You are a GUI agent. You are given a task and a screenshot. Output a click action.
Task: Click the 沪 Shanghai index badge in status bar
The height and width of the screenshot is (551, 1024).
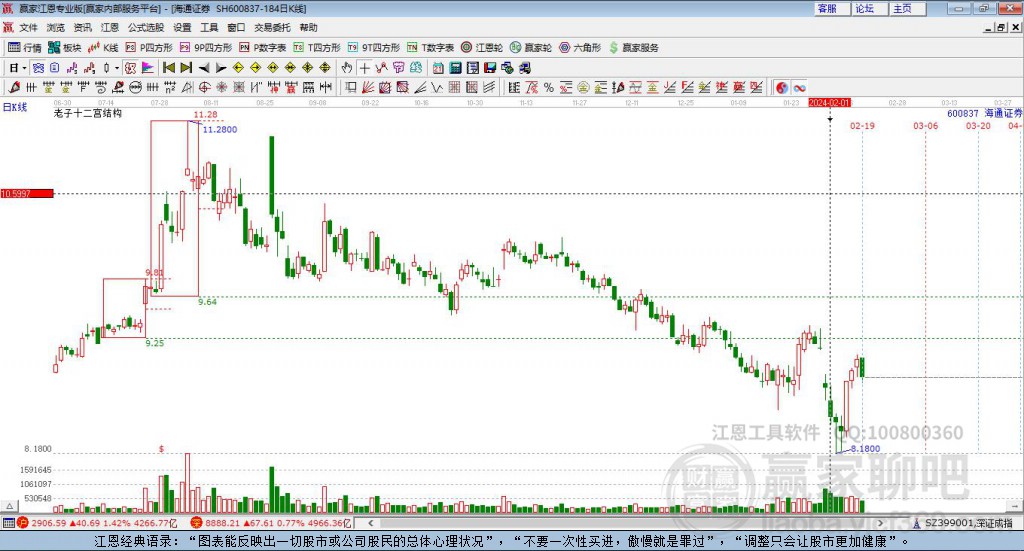(23, 523)
